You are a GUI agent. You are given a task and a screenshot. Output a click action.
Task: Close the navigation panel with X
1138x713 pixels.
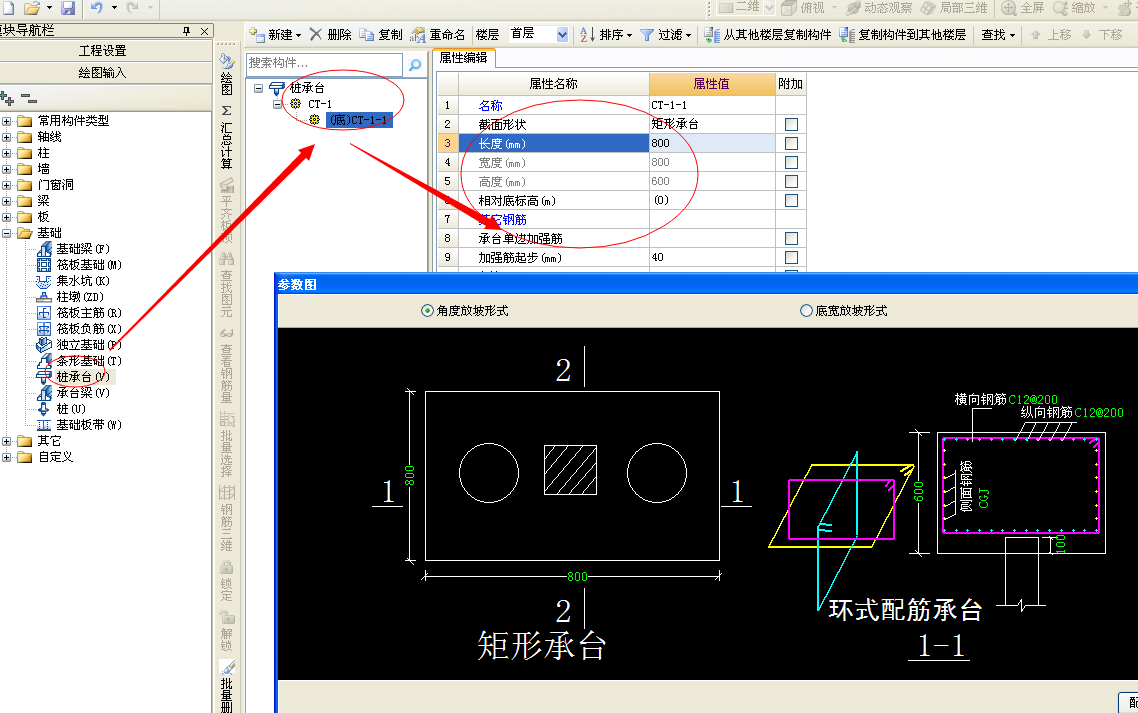pos(204,30)
